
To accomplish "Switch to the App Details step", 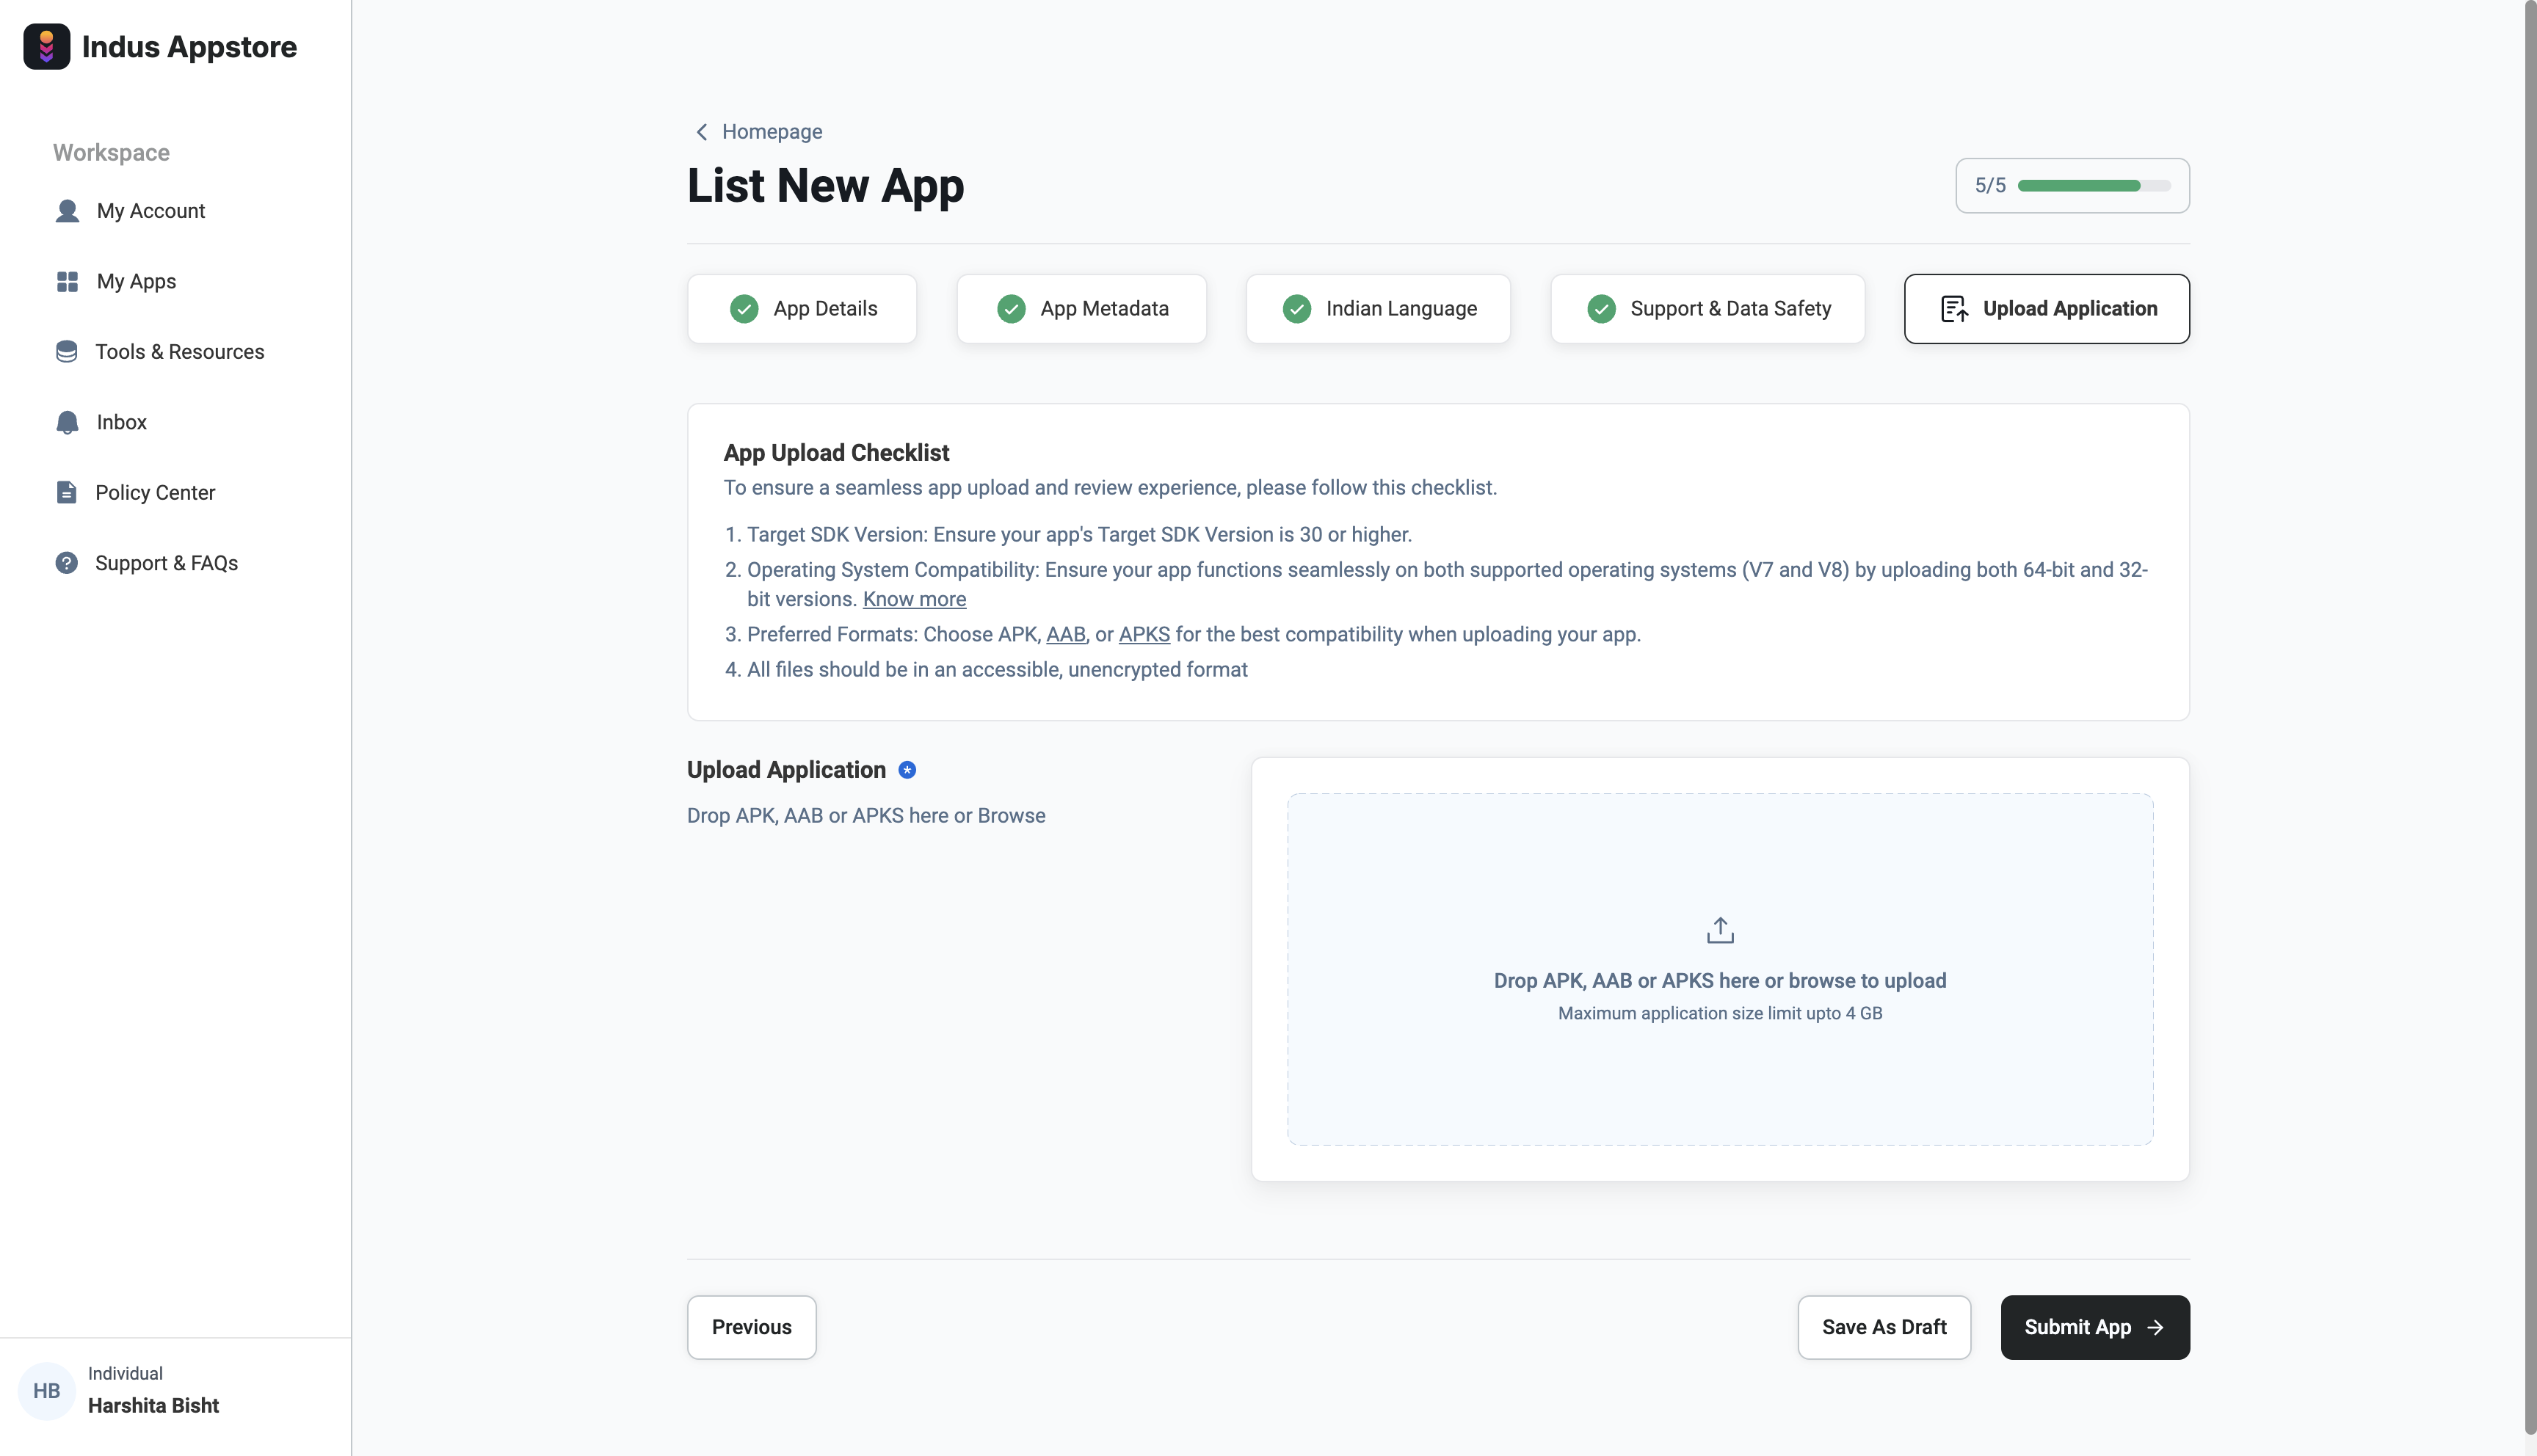I will coord(802,309).
